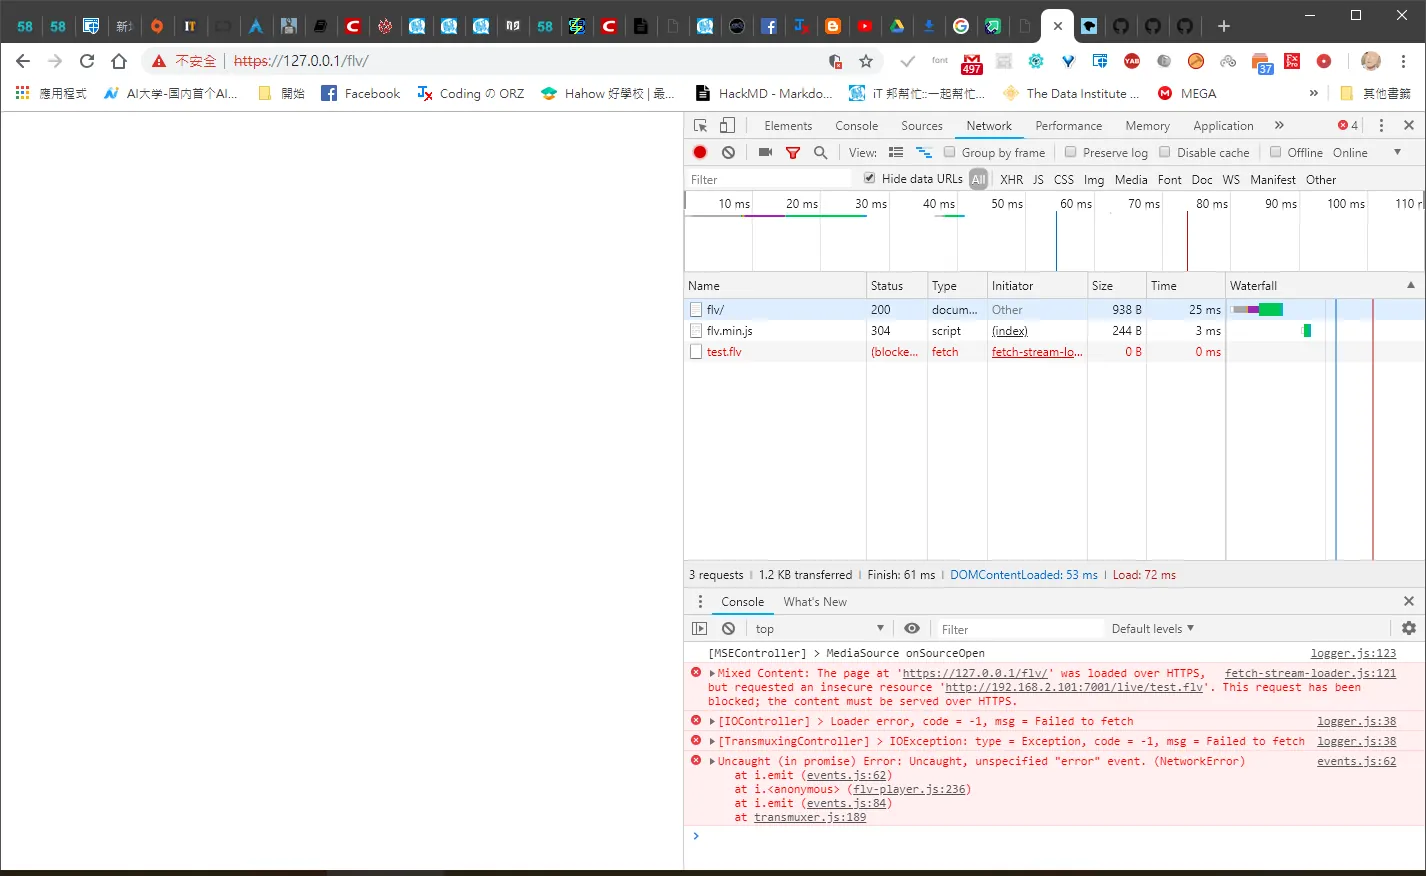This screenshot has height=876, width=1426.
Task: Enable the Preserve log checkbox
Action: (1070, 152)
